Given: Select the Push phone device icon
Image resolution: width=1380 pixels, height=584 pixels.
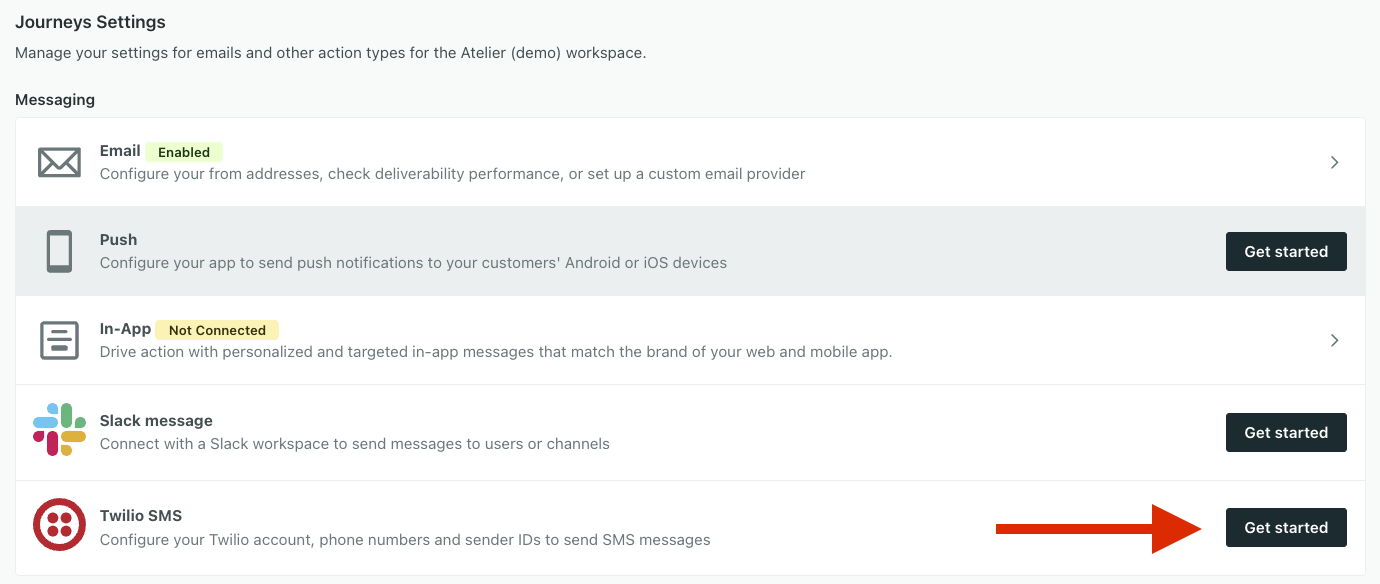Looking at the screenshot, I should point(59,251).
